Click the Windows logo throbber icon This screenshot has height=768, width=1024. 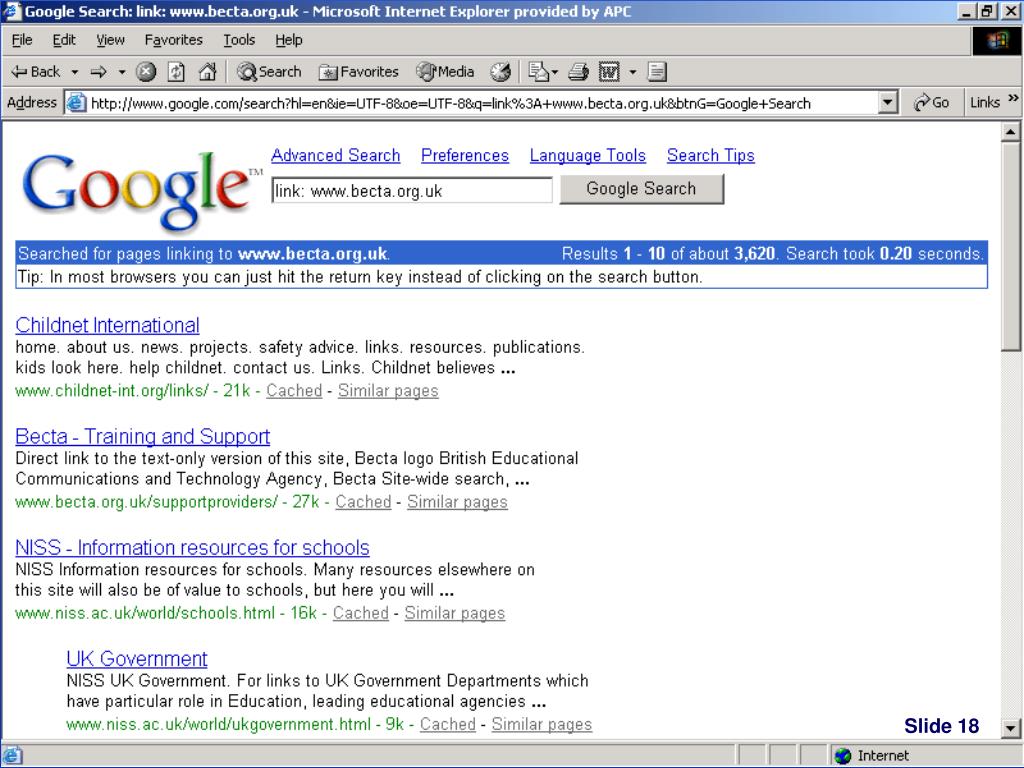coord(997,40)
